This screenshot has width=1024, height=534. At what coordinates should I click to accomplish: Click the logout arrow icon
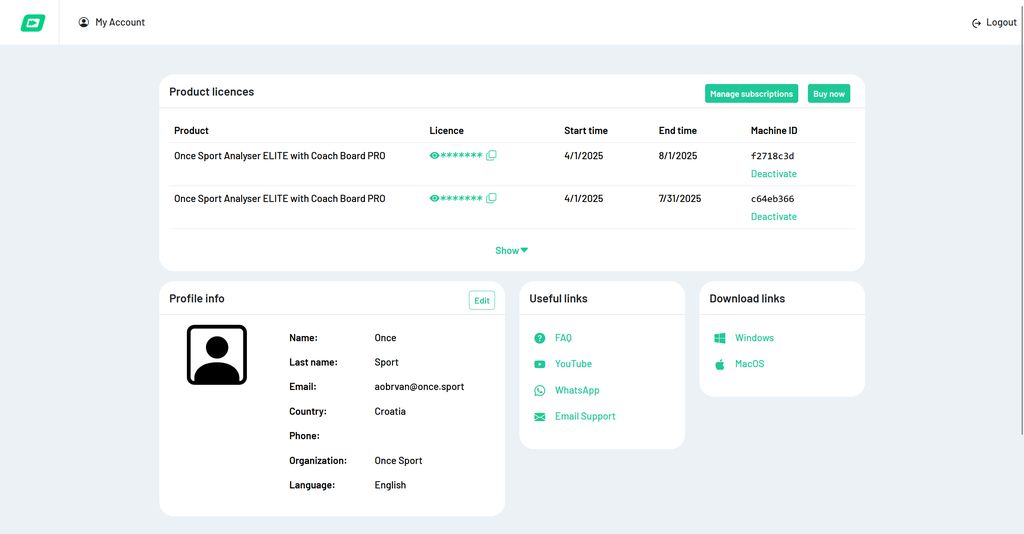click(x=976, y=23)
